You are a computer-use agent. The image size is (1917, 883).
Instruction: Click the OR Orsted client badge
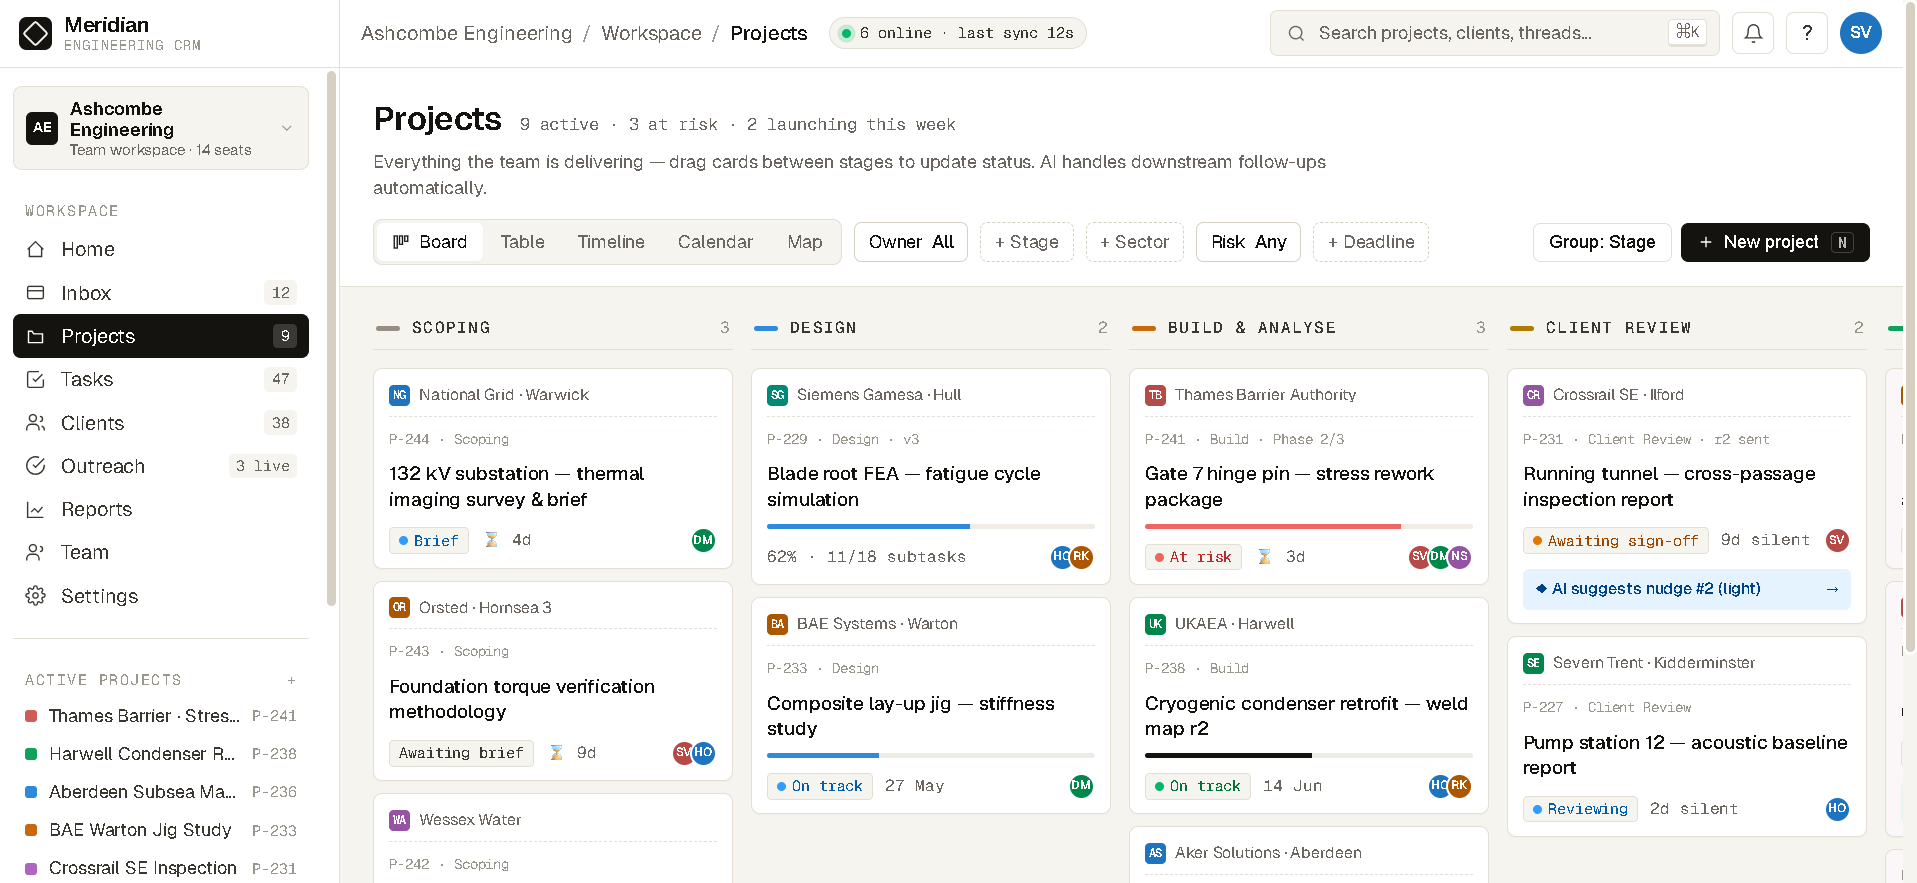(399, 607)
